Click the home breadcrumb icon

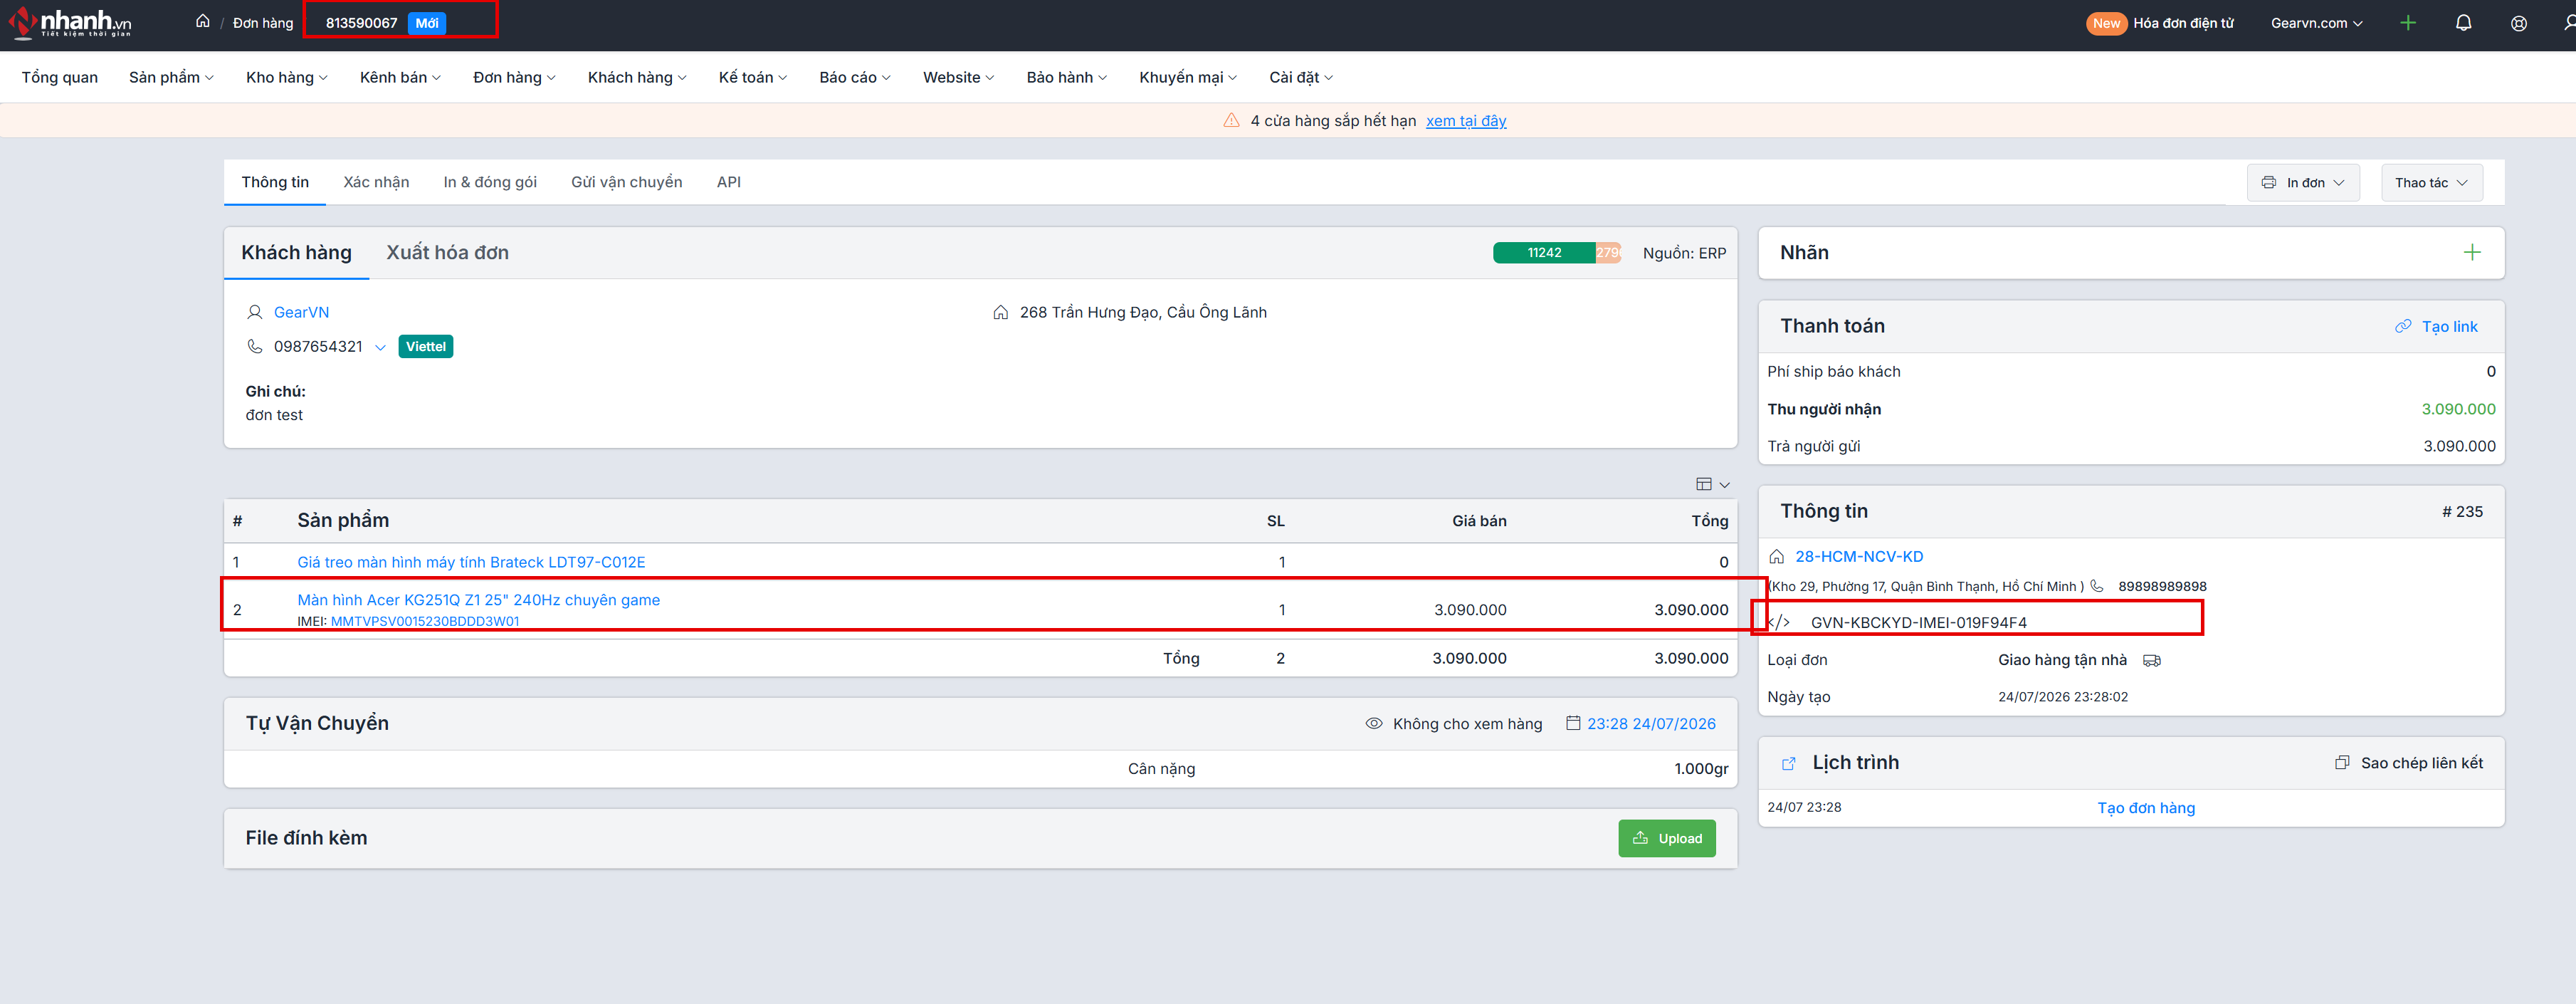(203, 21)
